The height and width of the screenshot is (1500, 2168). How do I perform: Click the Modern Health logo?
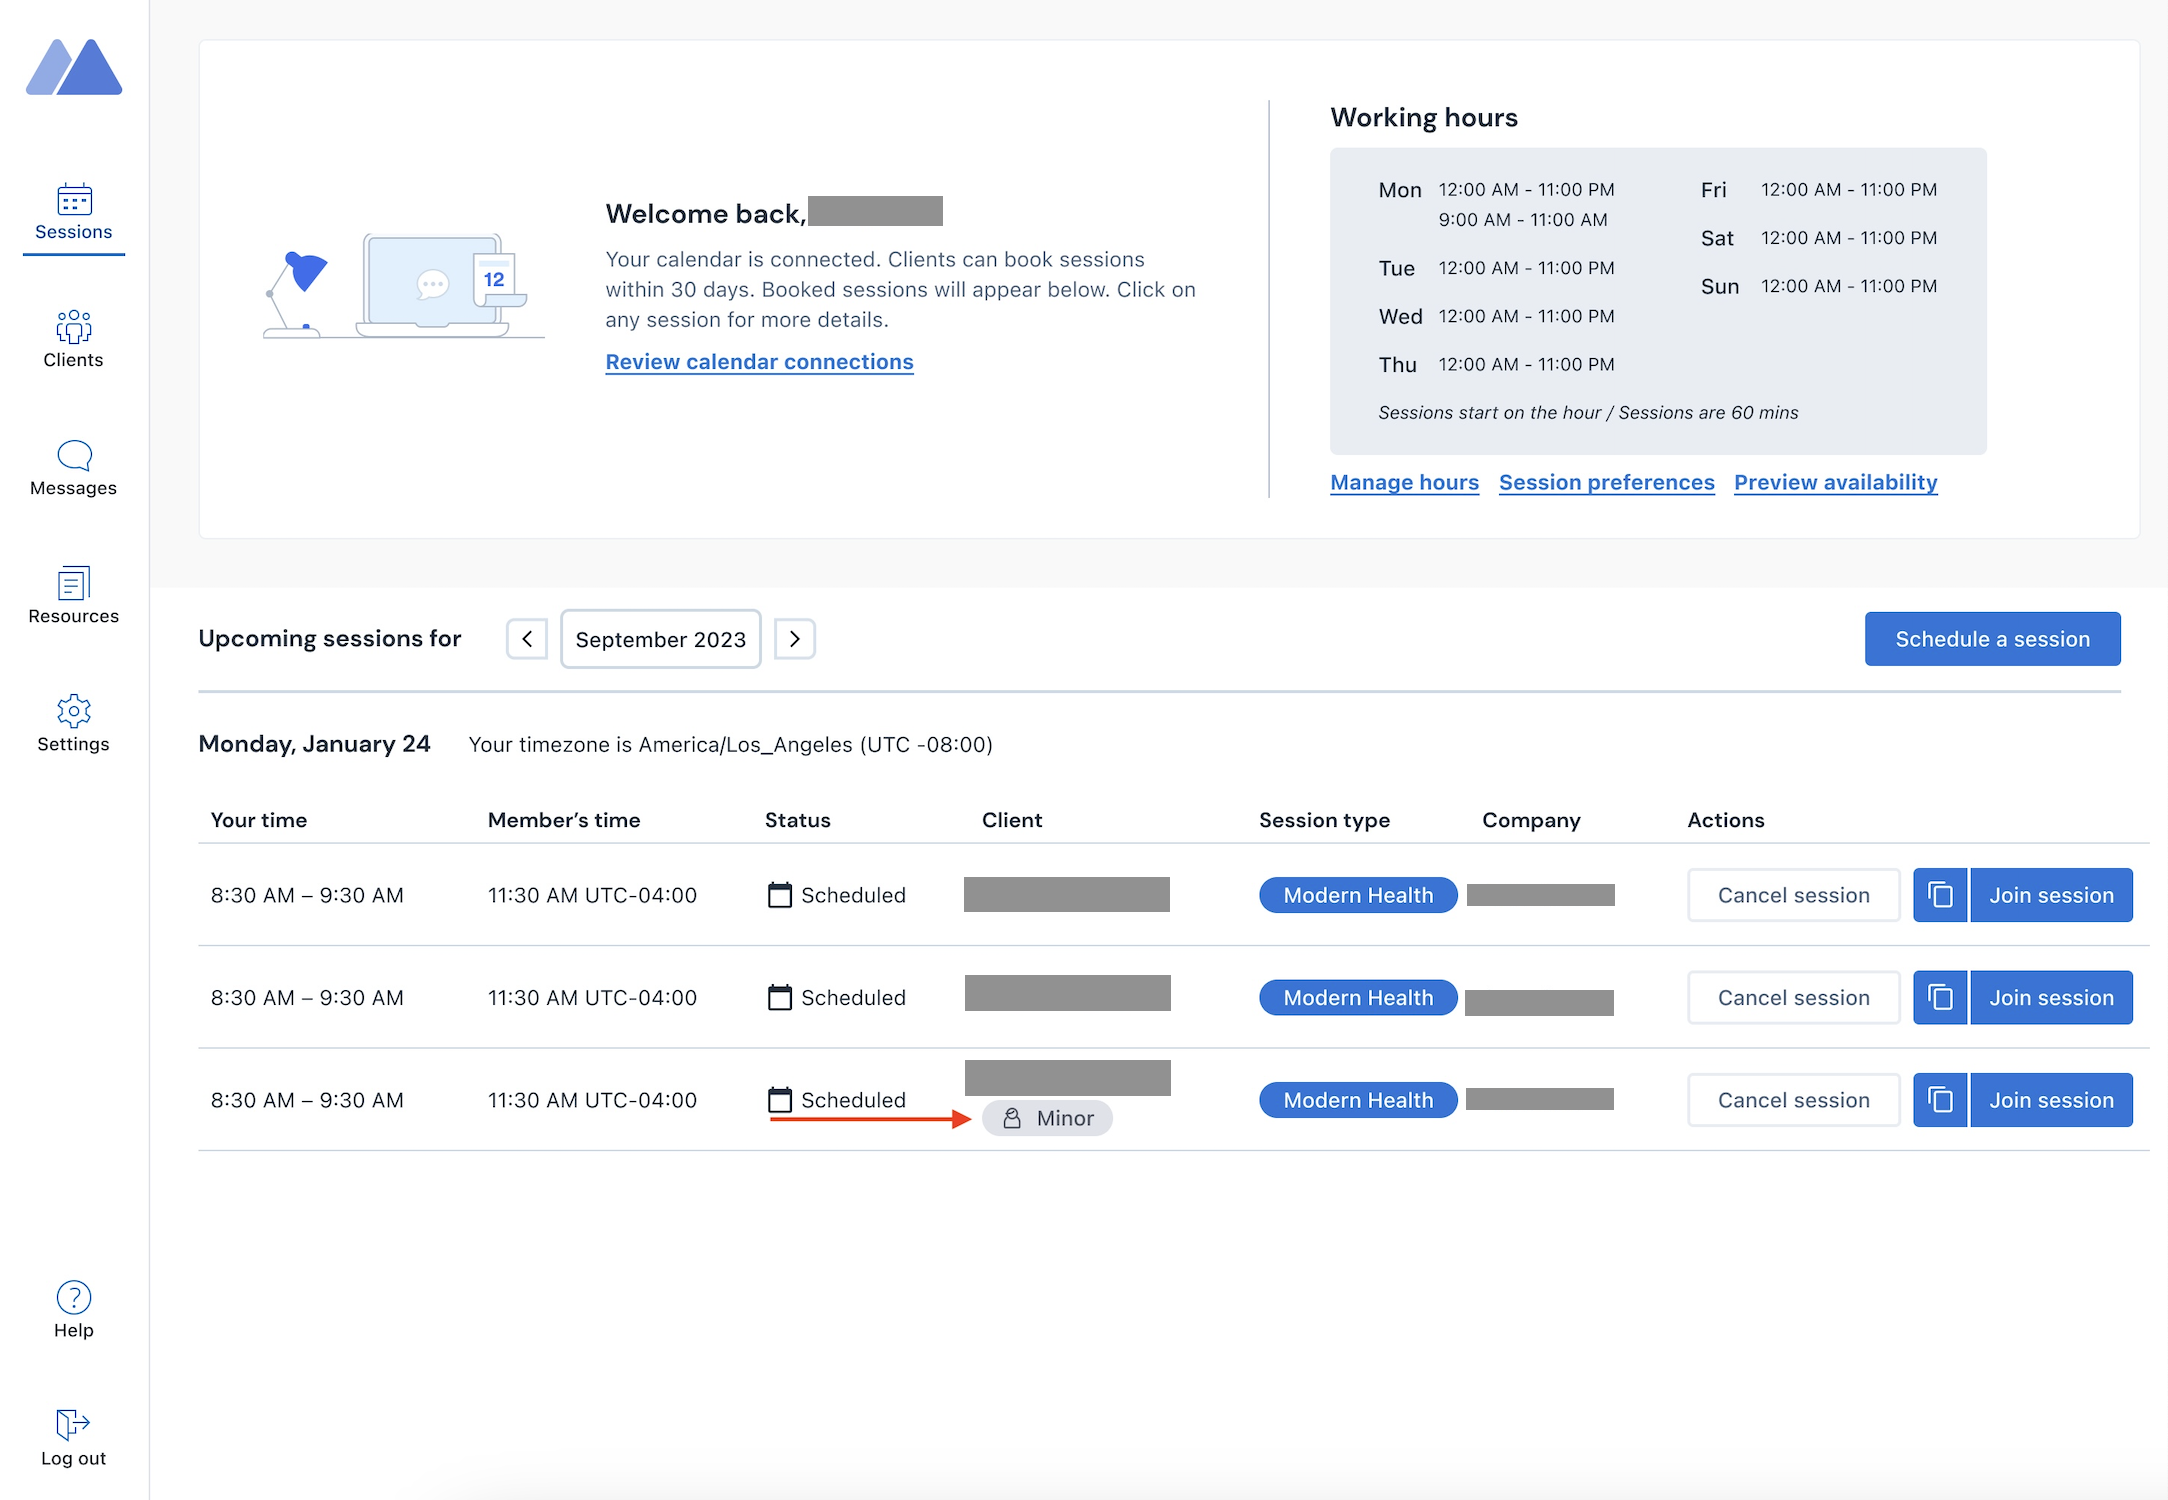click(x=74, y=68)
